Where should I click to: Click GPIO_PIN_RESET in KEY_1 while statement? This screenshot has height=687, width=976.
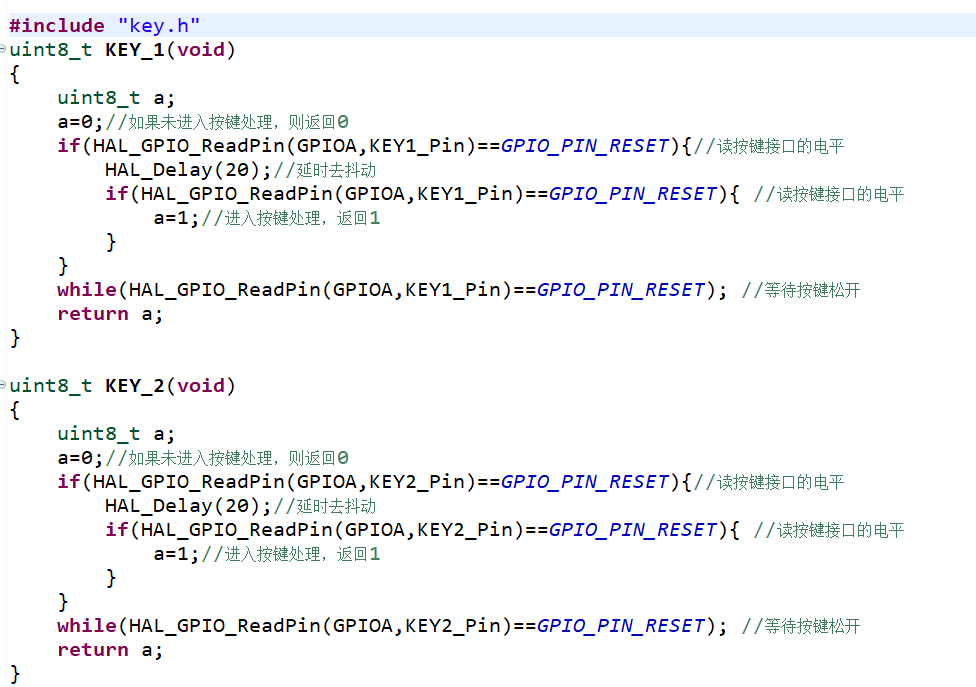(621, 290)
